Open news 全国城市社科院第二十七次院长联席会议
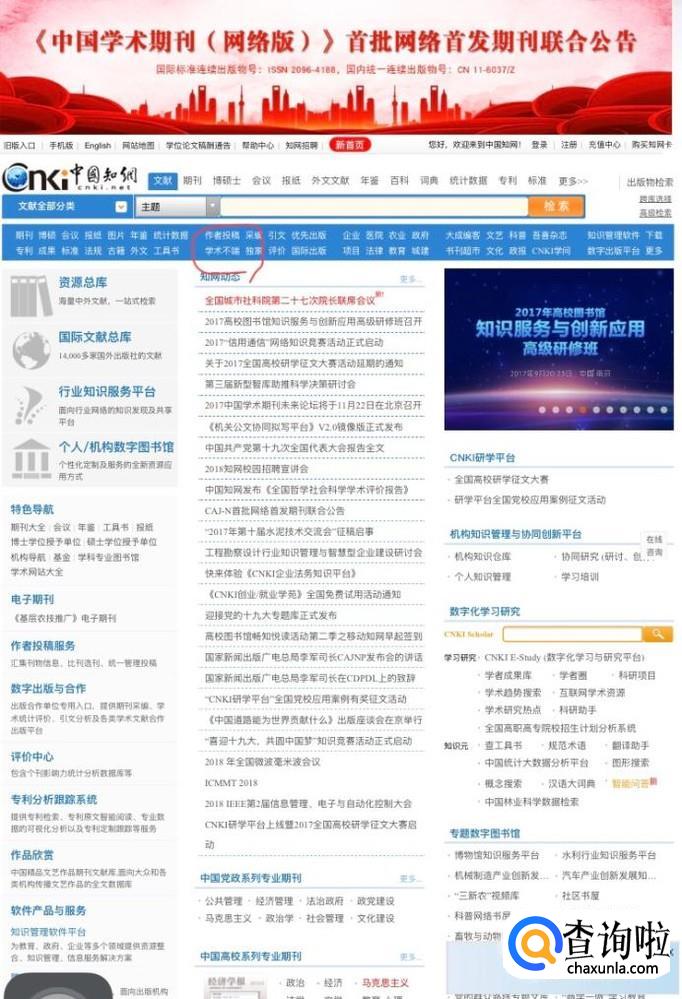Image resolution: width=682 pixels, height=999 pixels. pos(290,300)
